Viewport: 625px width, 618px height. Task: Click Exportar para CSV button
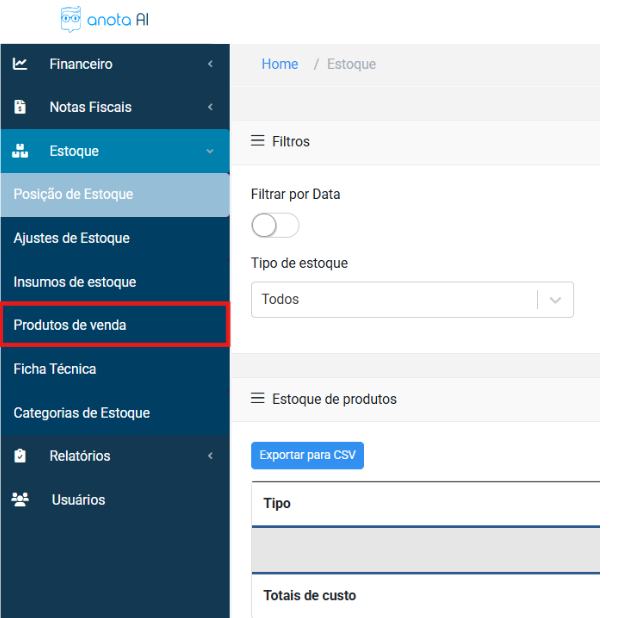click(307, 455)
